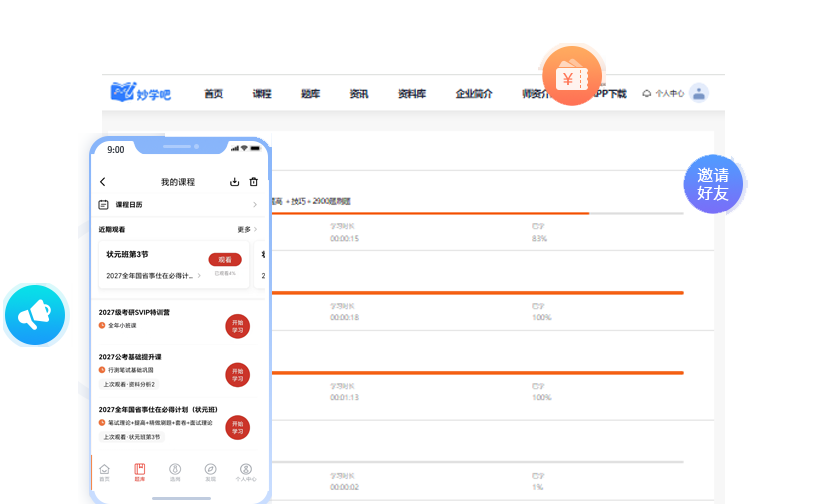Tap the 我的课程 page title
822x504 pixels.
pyautogui.click(x=178, y=182)
